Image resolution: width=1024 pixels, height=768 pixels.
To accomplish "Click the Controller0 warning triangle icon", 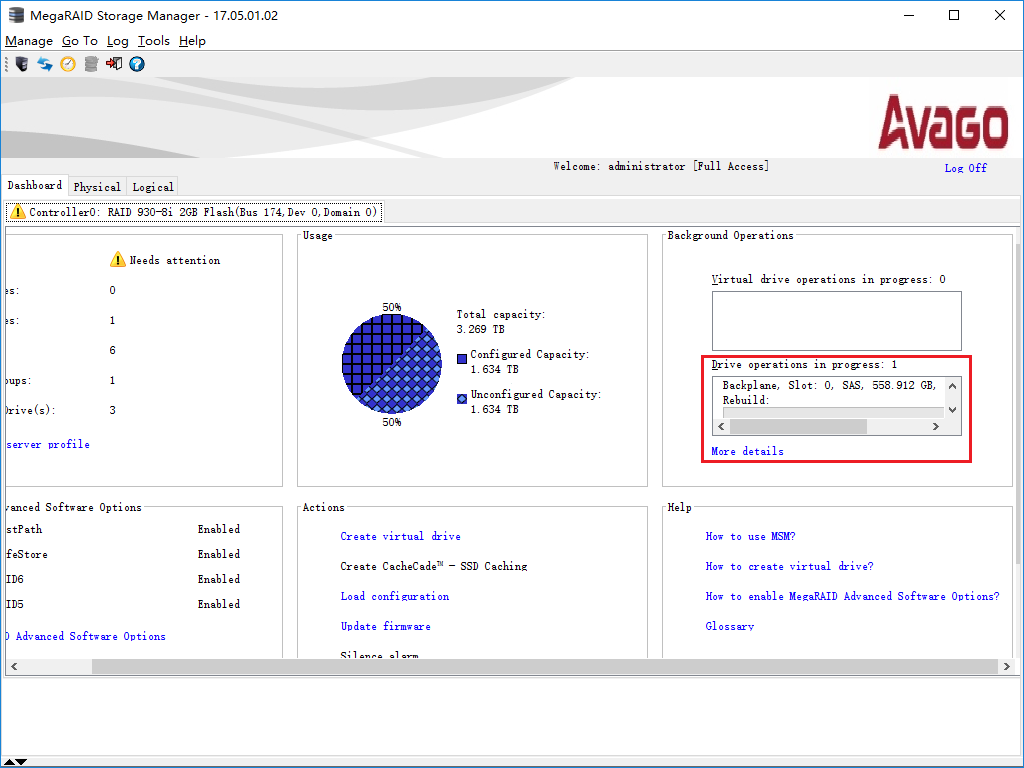I will 17,212.
